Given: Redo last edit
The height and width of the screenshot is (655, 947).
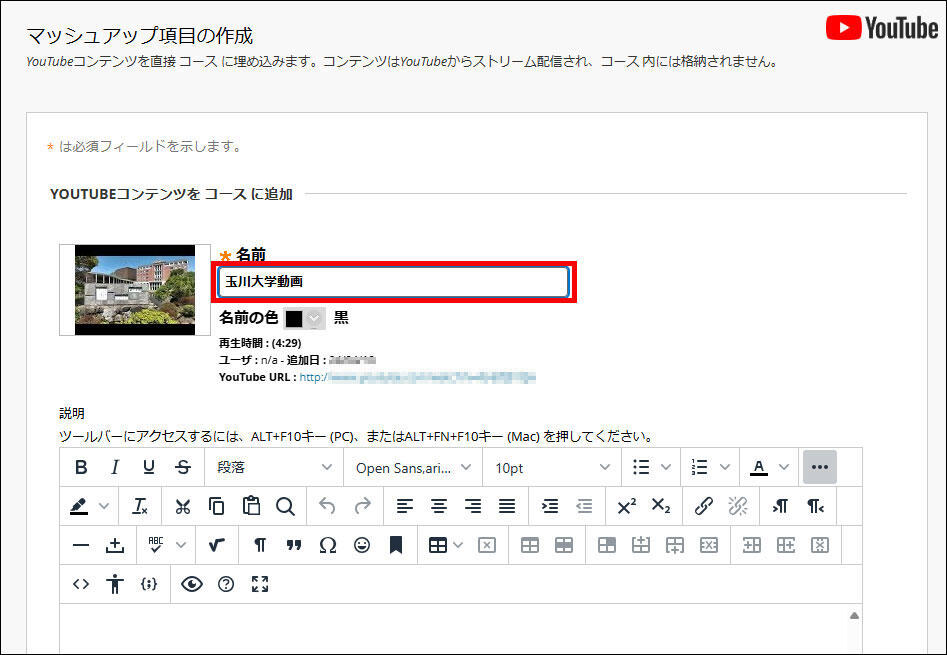Looking at the screenshot, I should pyautogui.click(x=362, y=506).
